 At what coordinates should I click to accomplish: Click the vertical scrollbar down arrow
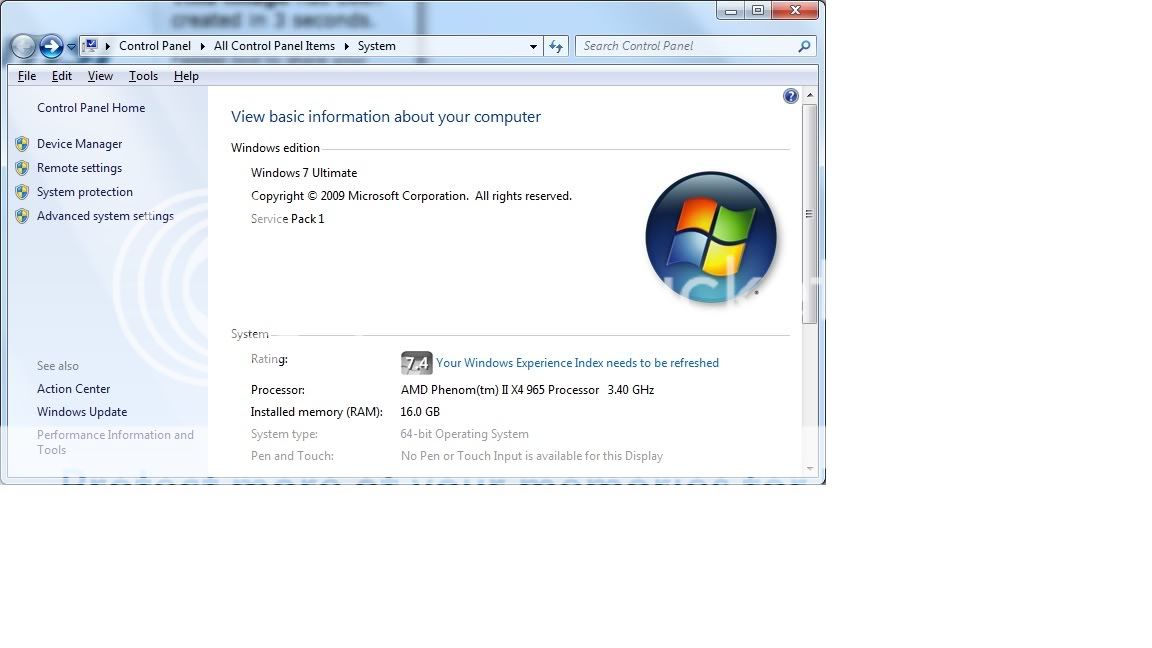point(810,468)
